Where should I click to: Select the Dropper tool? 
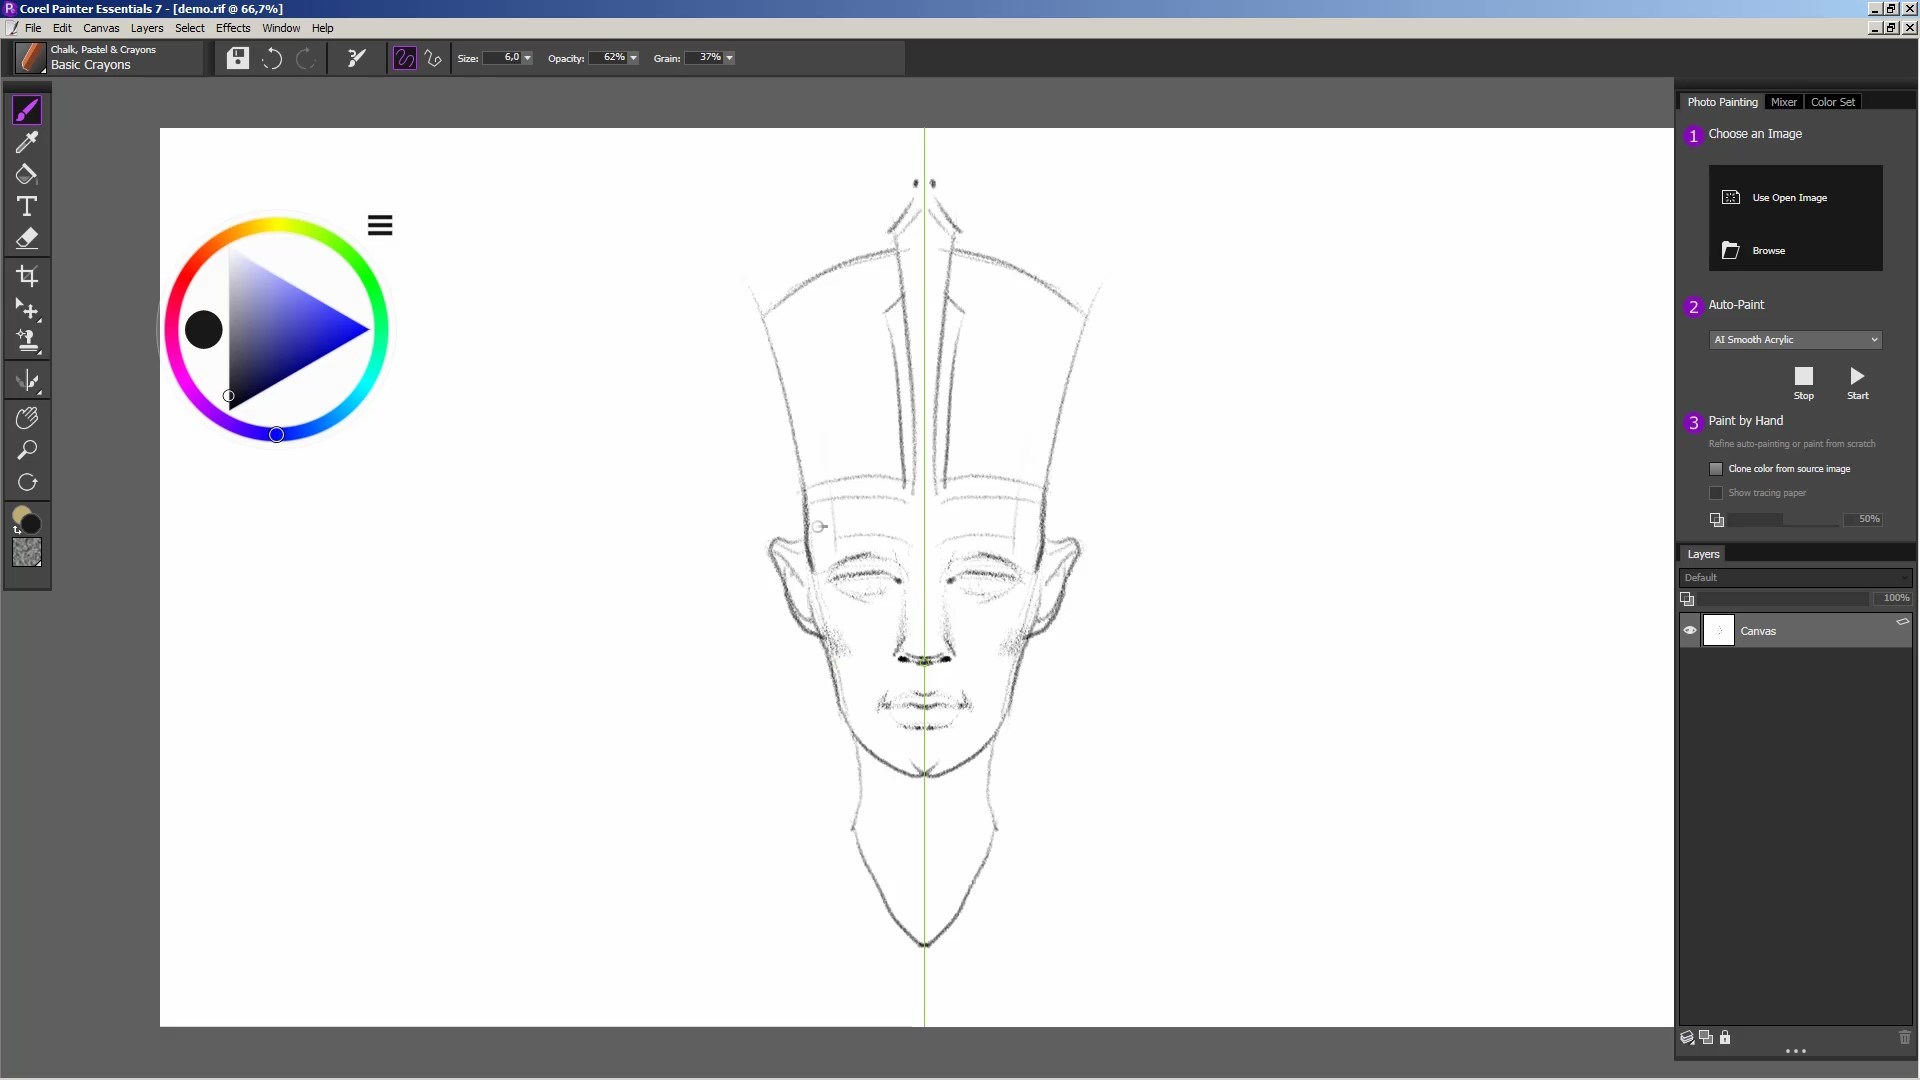pyautogui.click(x=27, y=142)
